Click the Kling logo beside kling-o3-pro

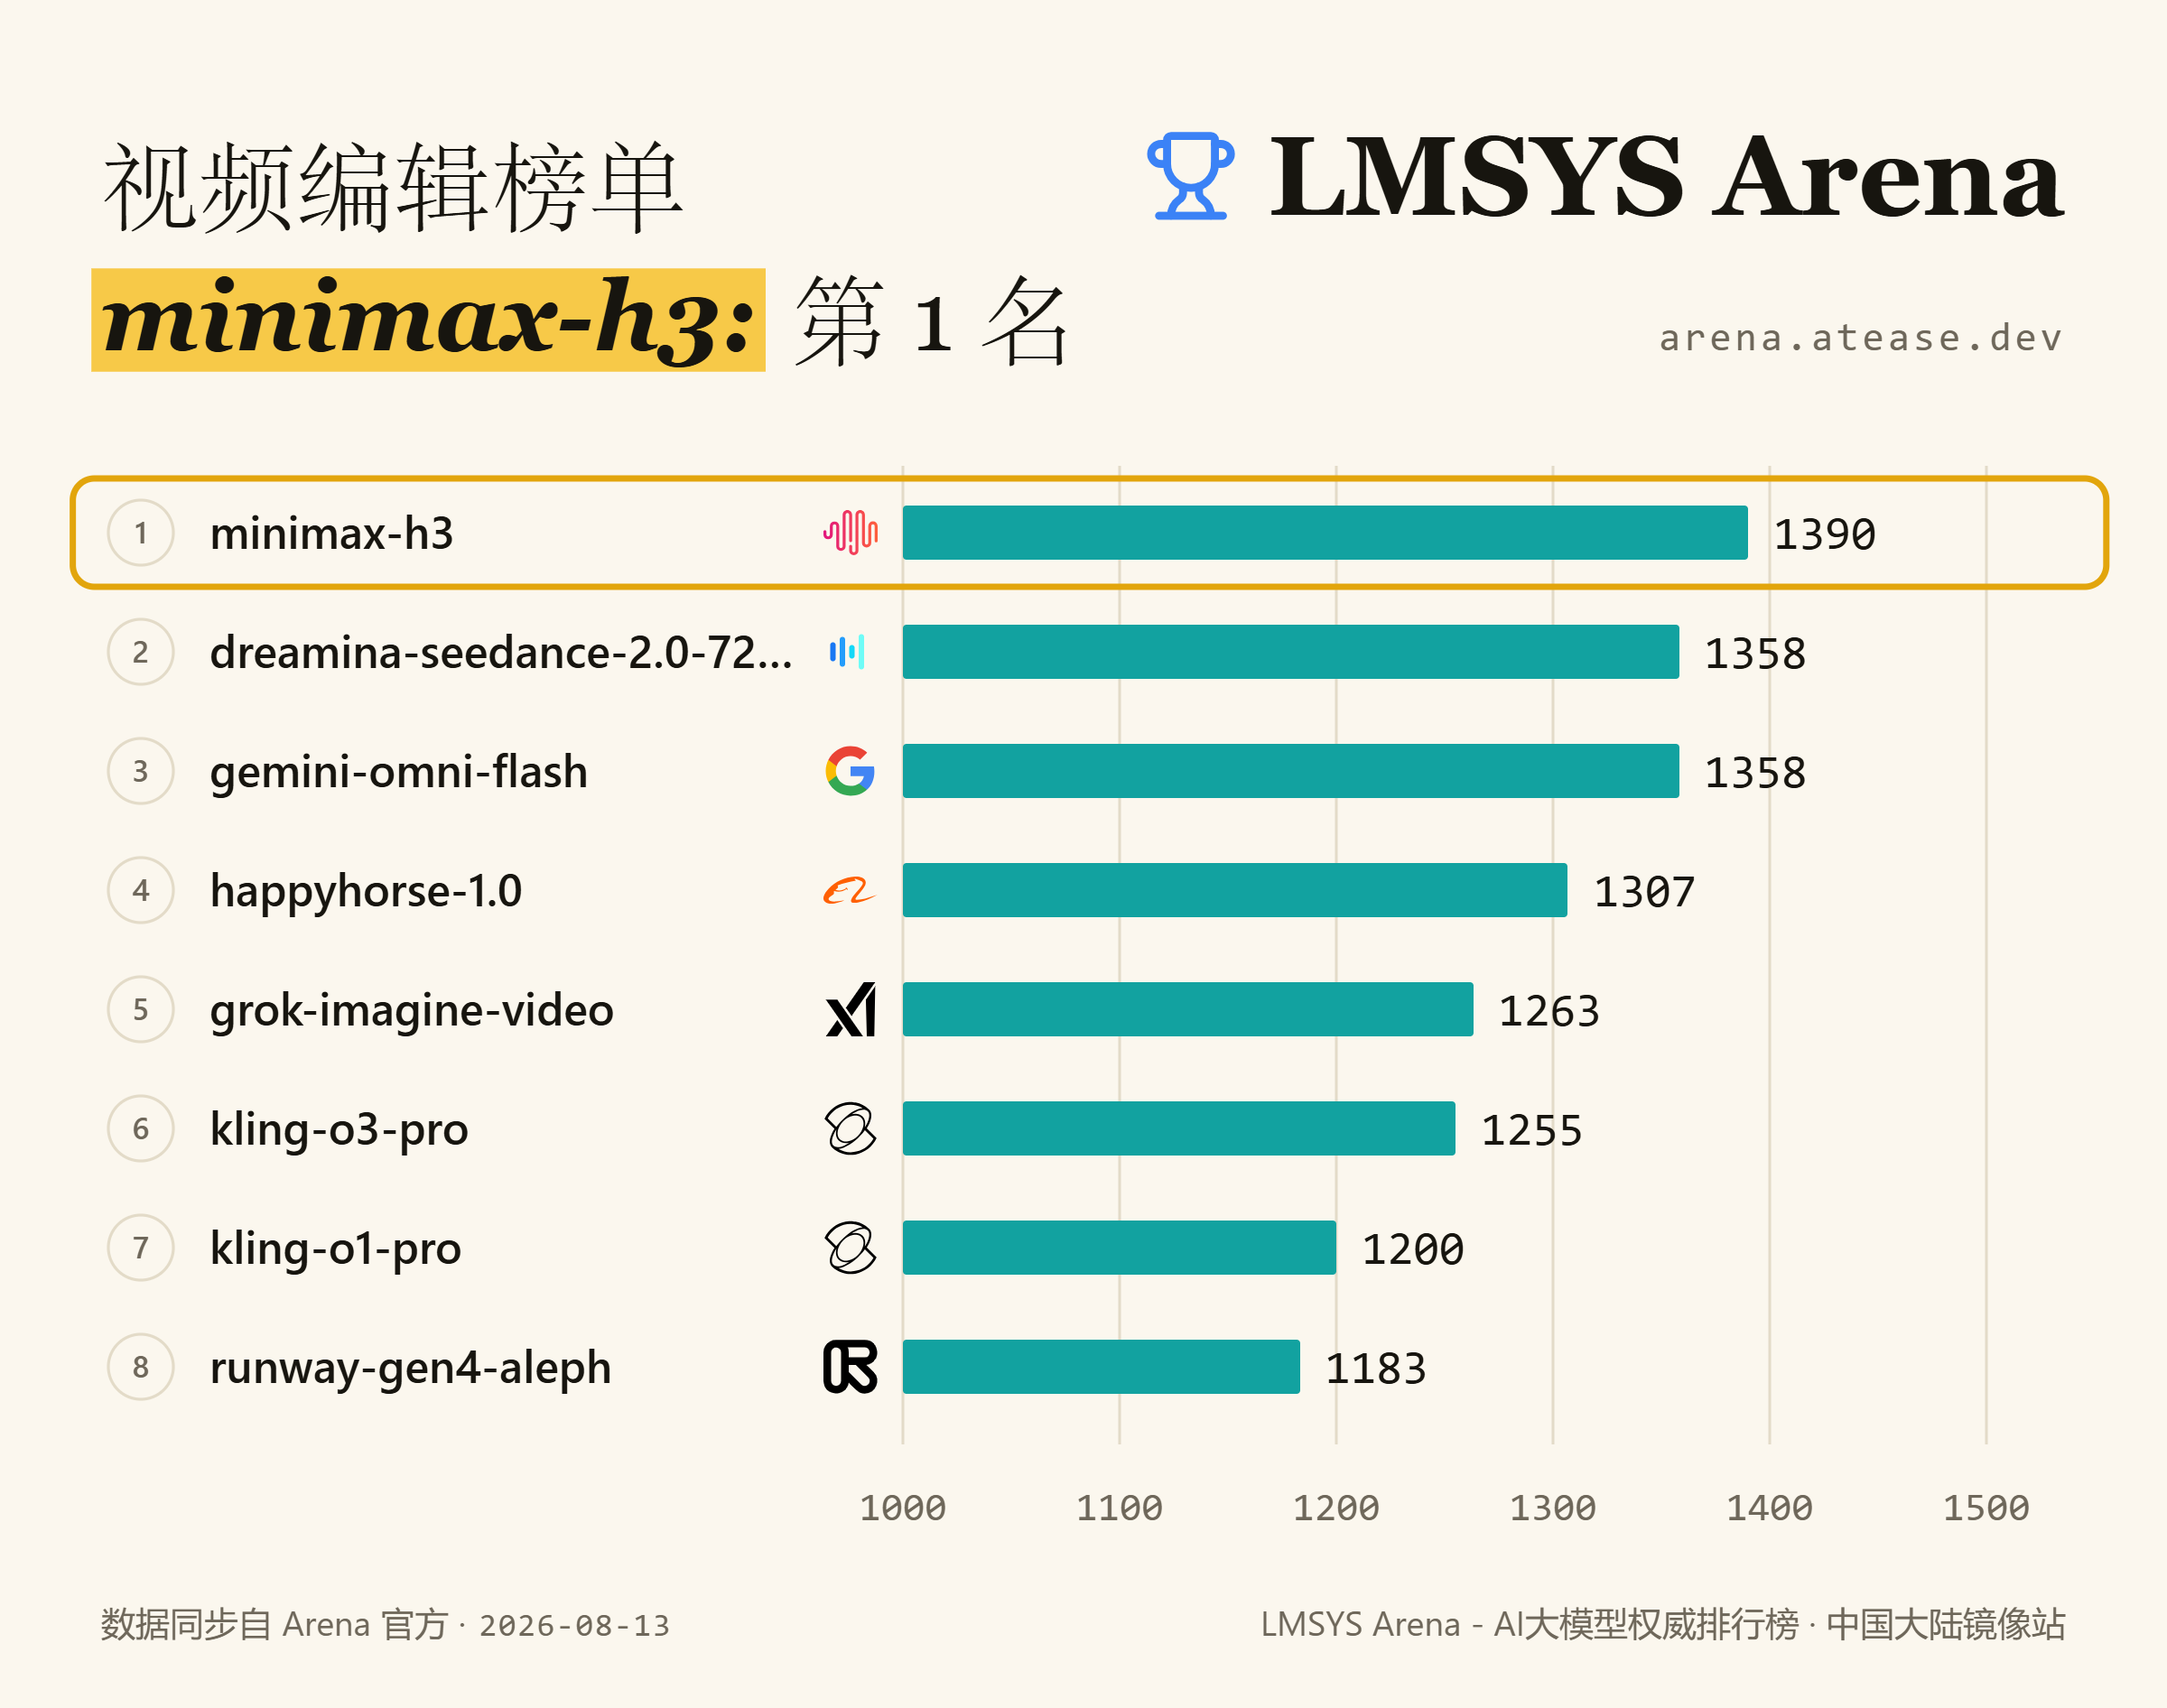click(x=850, y=1128)
